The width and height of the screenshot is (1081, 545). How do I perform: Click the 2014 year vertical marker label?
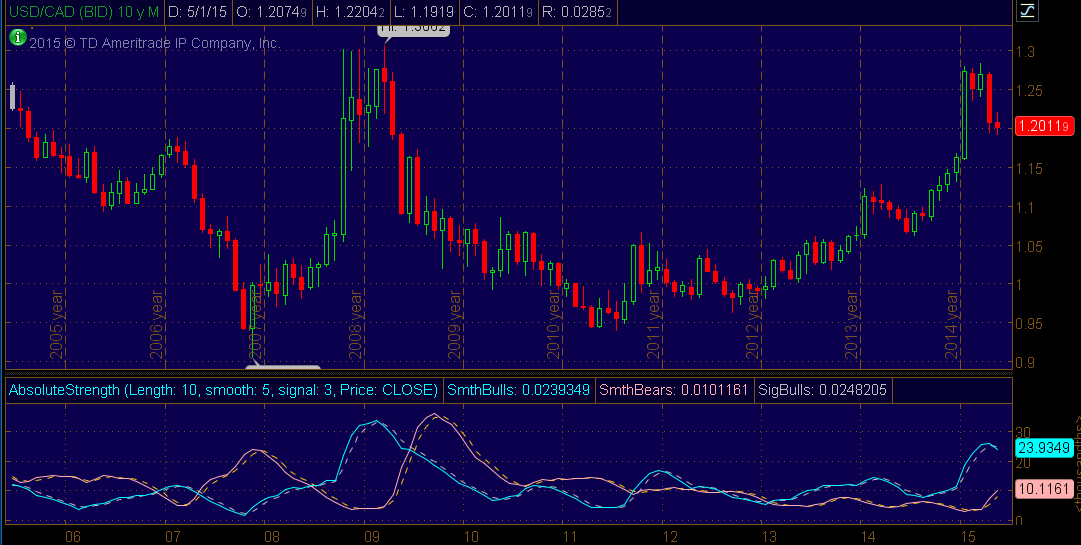coord(952,325)
